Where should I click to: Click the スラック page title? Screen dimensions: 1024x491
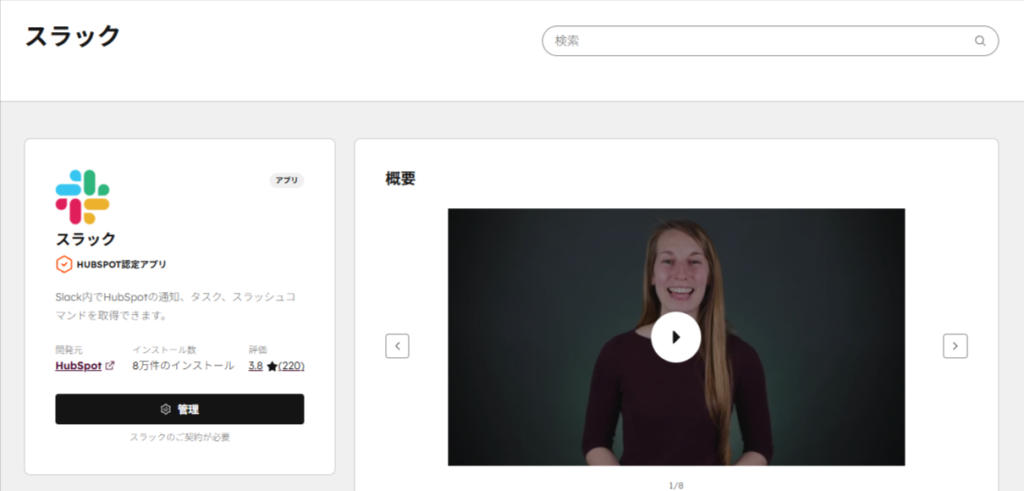(x=72, y=37)
